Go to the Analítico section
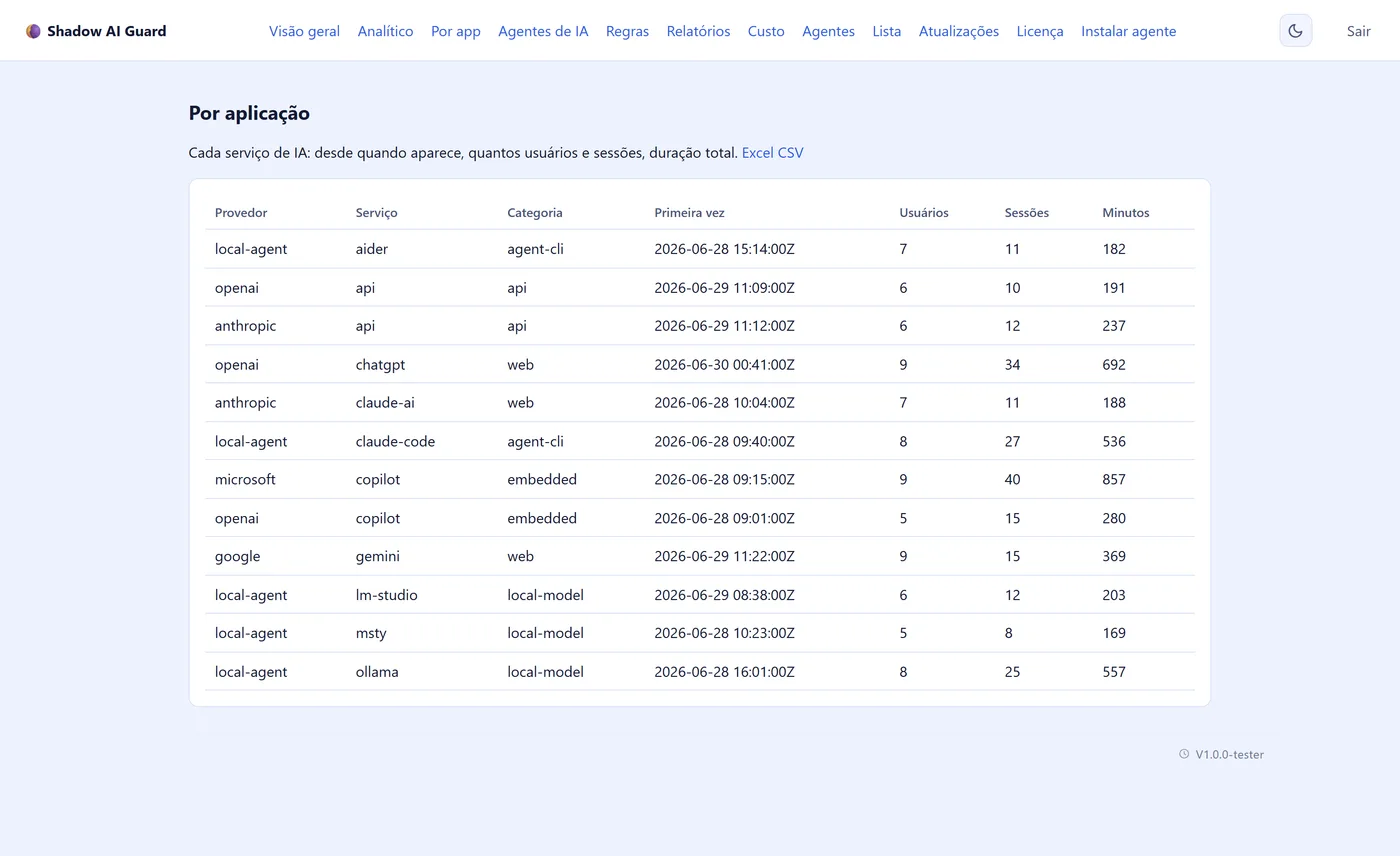Viewport: 1400px width, 856px height. click(385, 31)
